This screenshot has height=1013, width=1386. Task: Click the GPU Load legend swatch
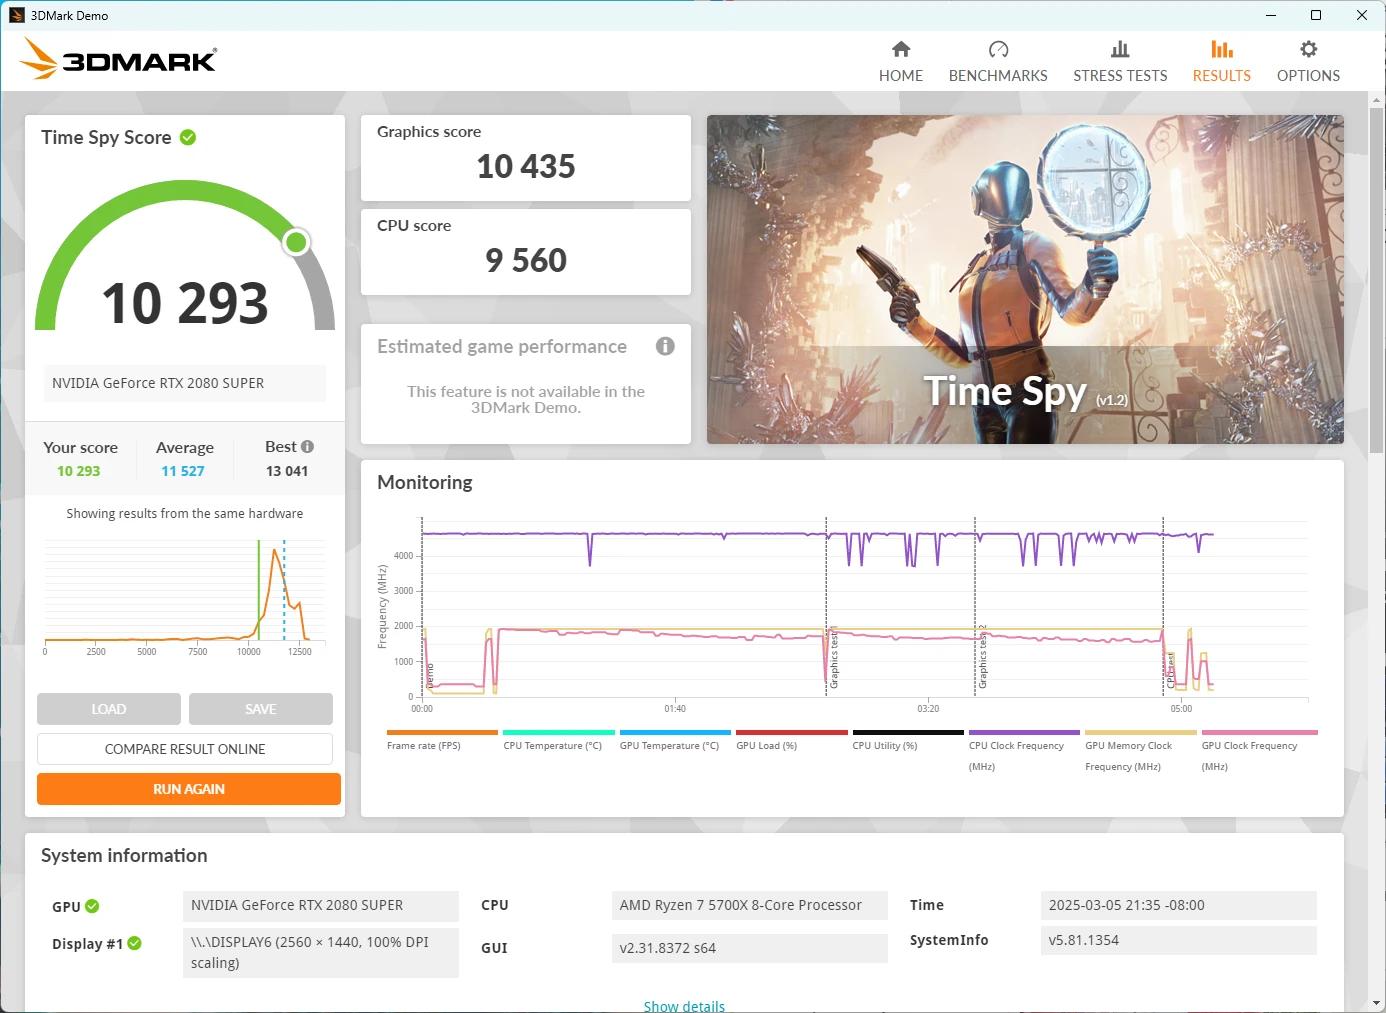[791, 732]
